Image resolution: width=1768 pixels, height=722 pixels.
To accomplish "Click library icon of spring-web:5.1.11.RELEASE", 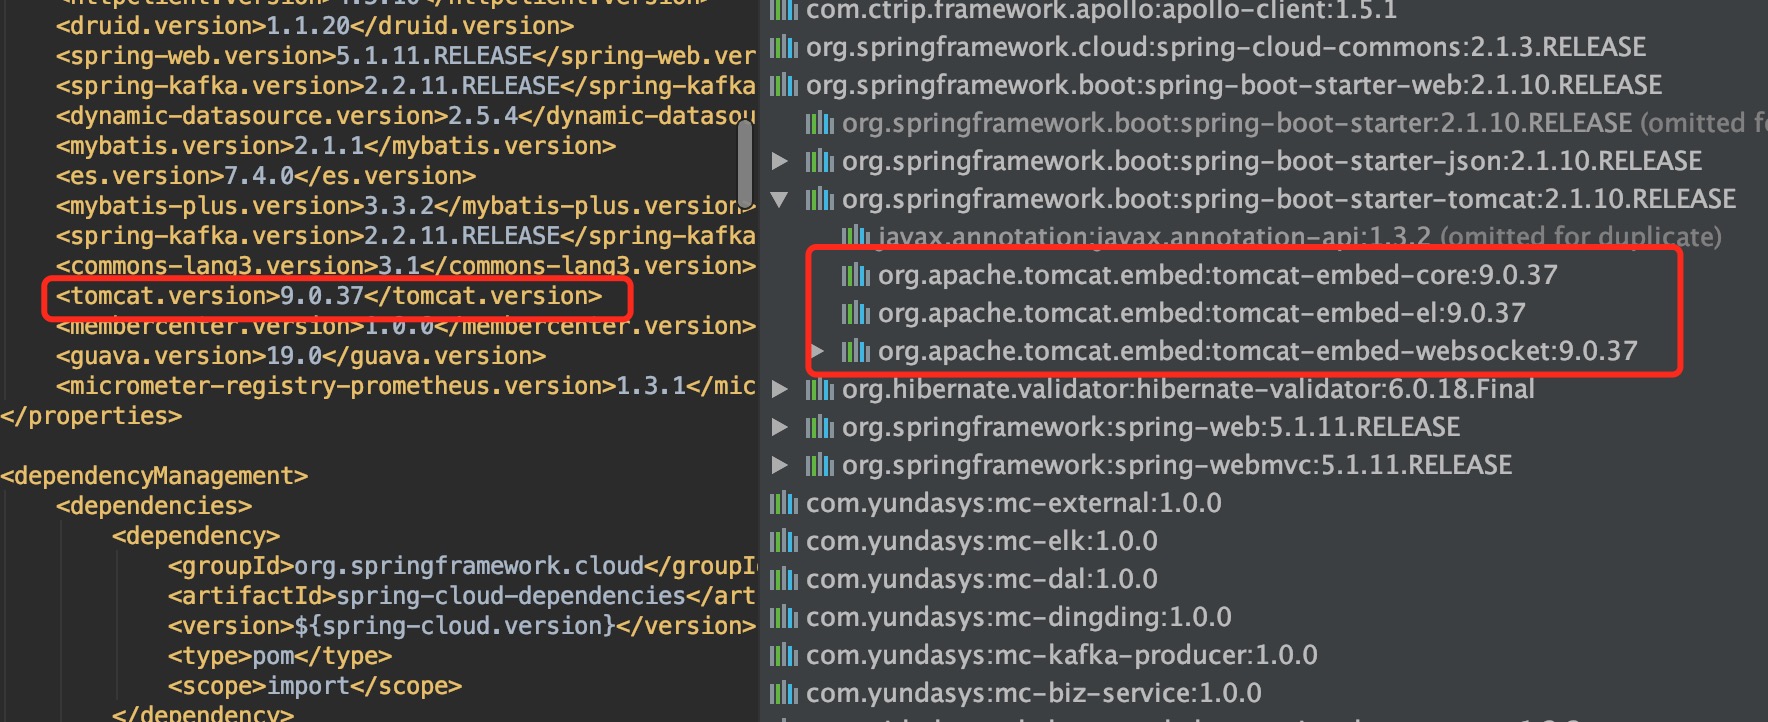I will tap(820, 427).
